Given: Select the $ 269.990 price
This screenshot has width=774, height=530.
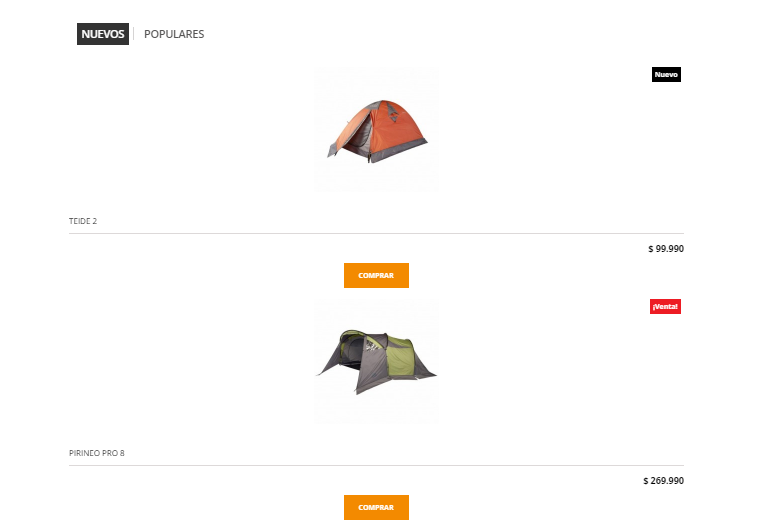Looking at the screenshot, I should pos(663,481).
